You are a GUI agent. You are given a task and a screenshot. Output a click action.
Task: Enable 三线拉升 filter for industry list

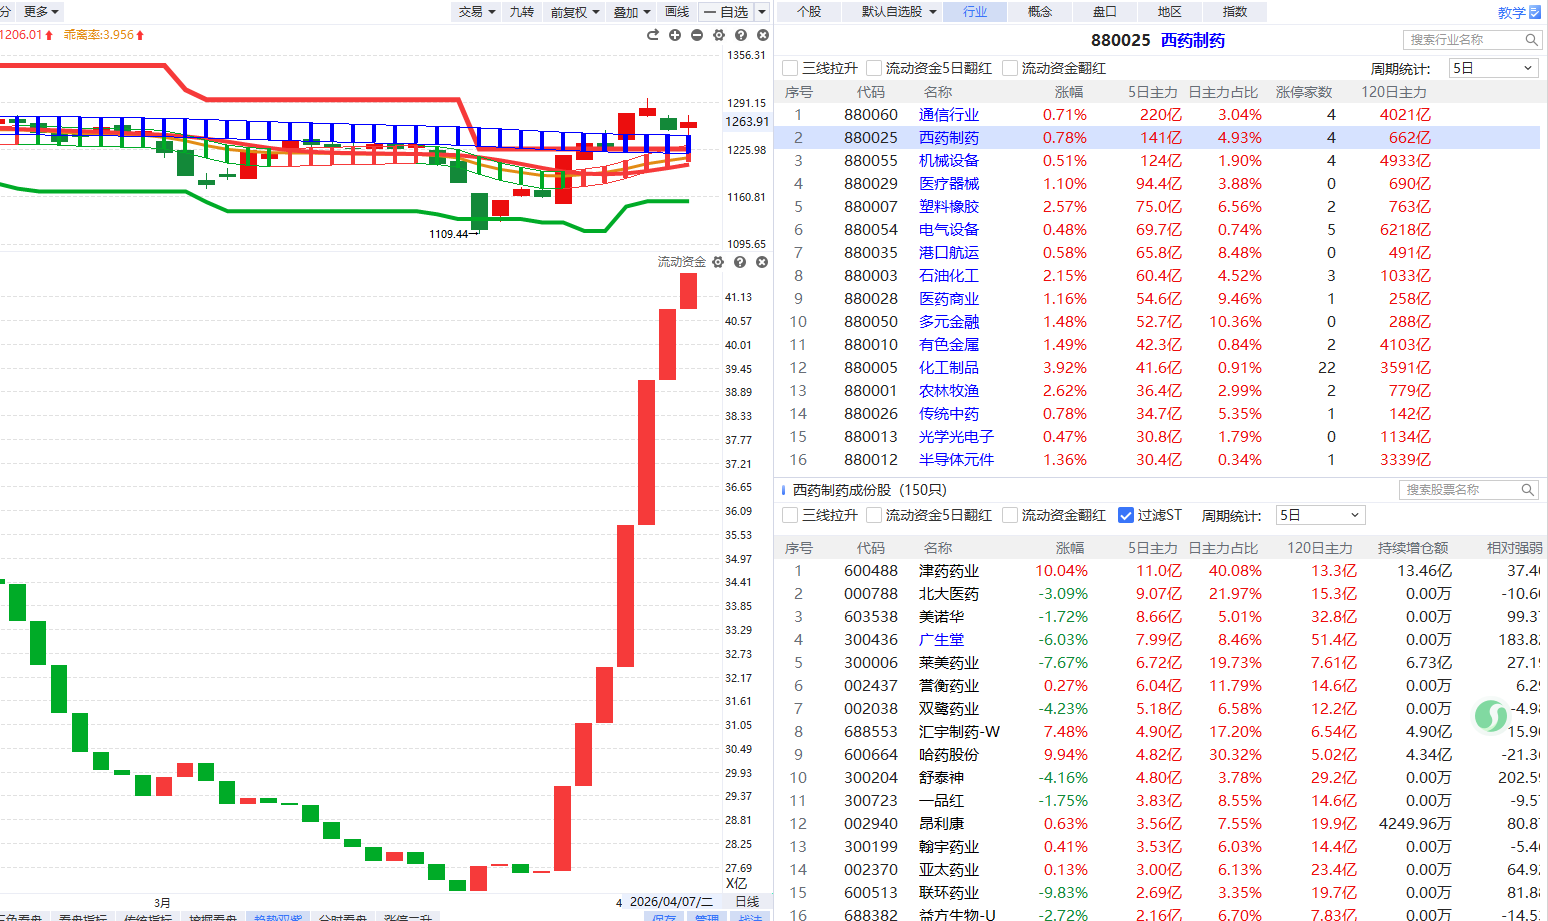pos(791,68)
